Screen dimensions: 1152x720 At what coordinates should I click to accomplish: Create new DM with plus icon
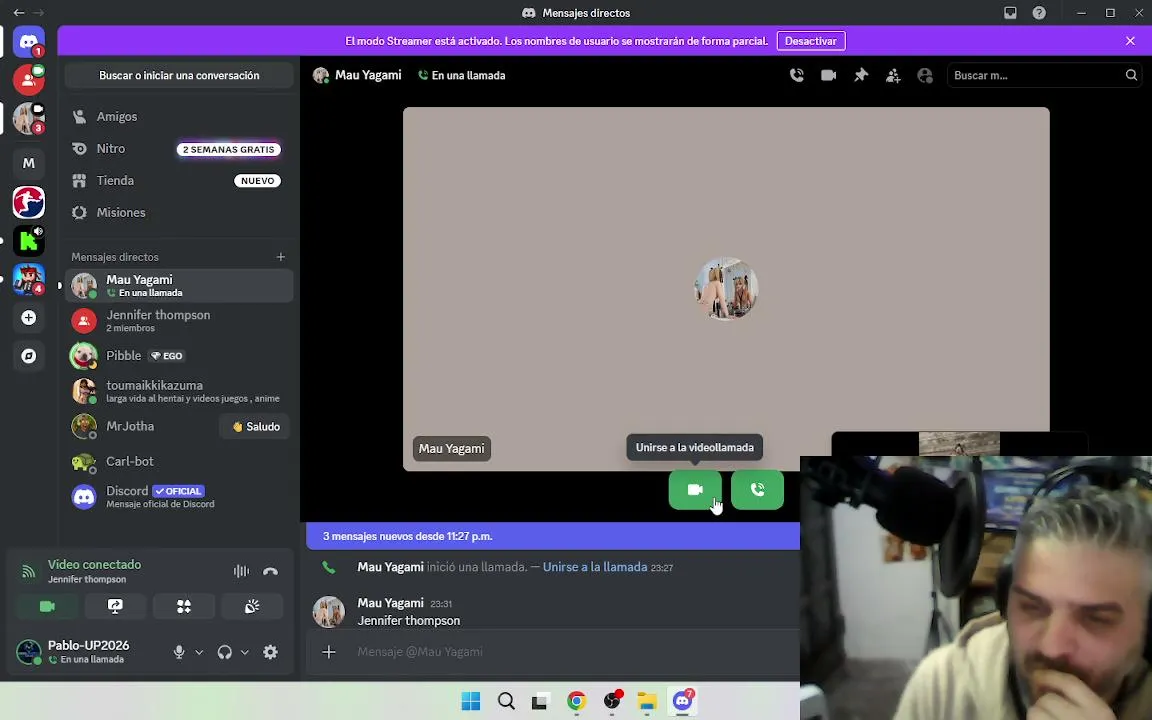281,256
